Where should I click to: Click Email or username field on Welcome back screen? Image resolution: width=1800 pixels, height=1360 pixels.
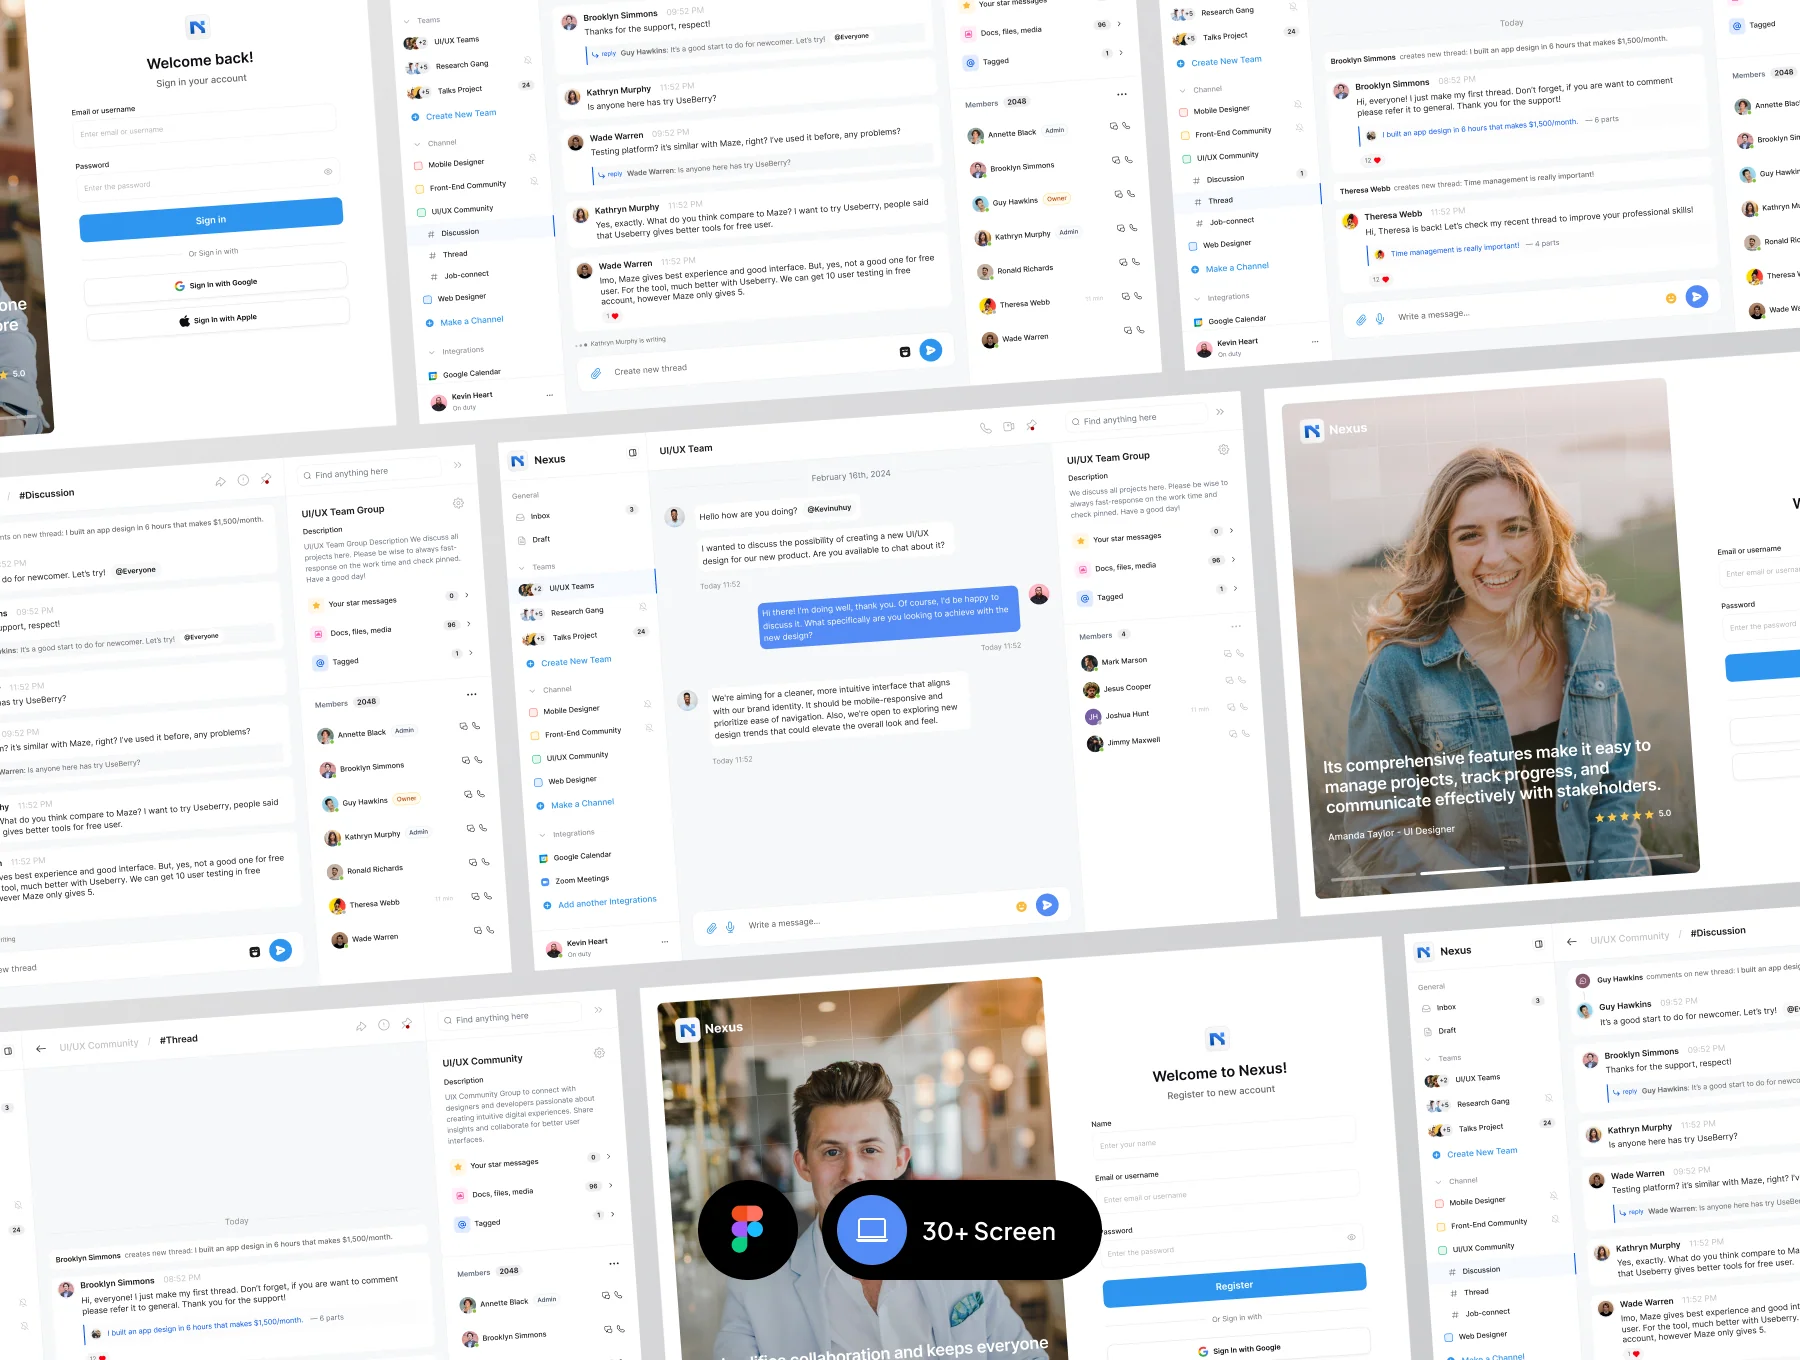[x=204, y=128]
